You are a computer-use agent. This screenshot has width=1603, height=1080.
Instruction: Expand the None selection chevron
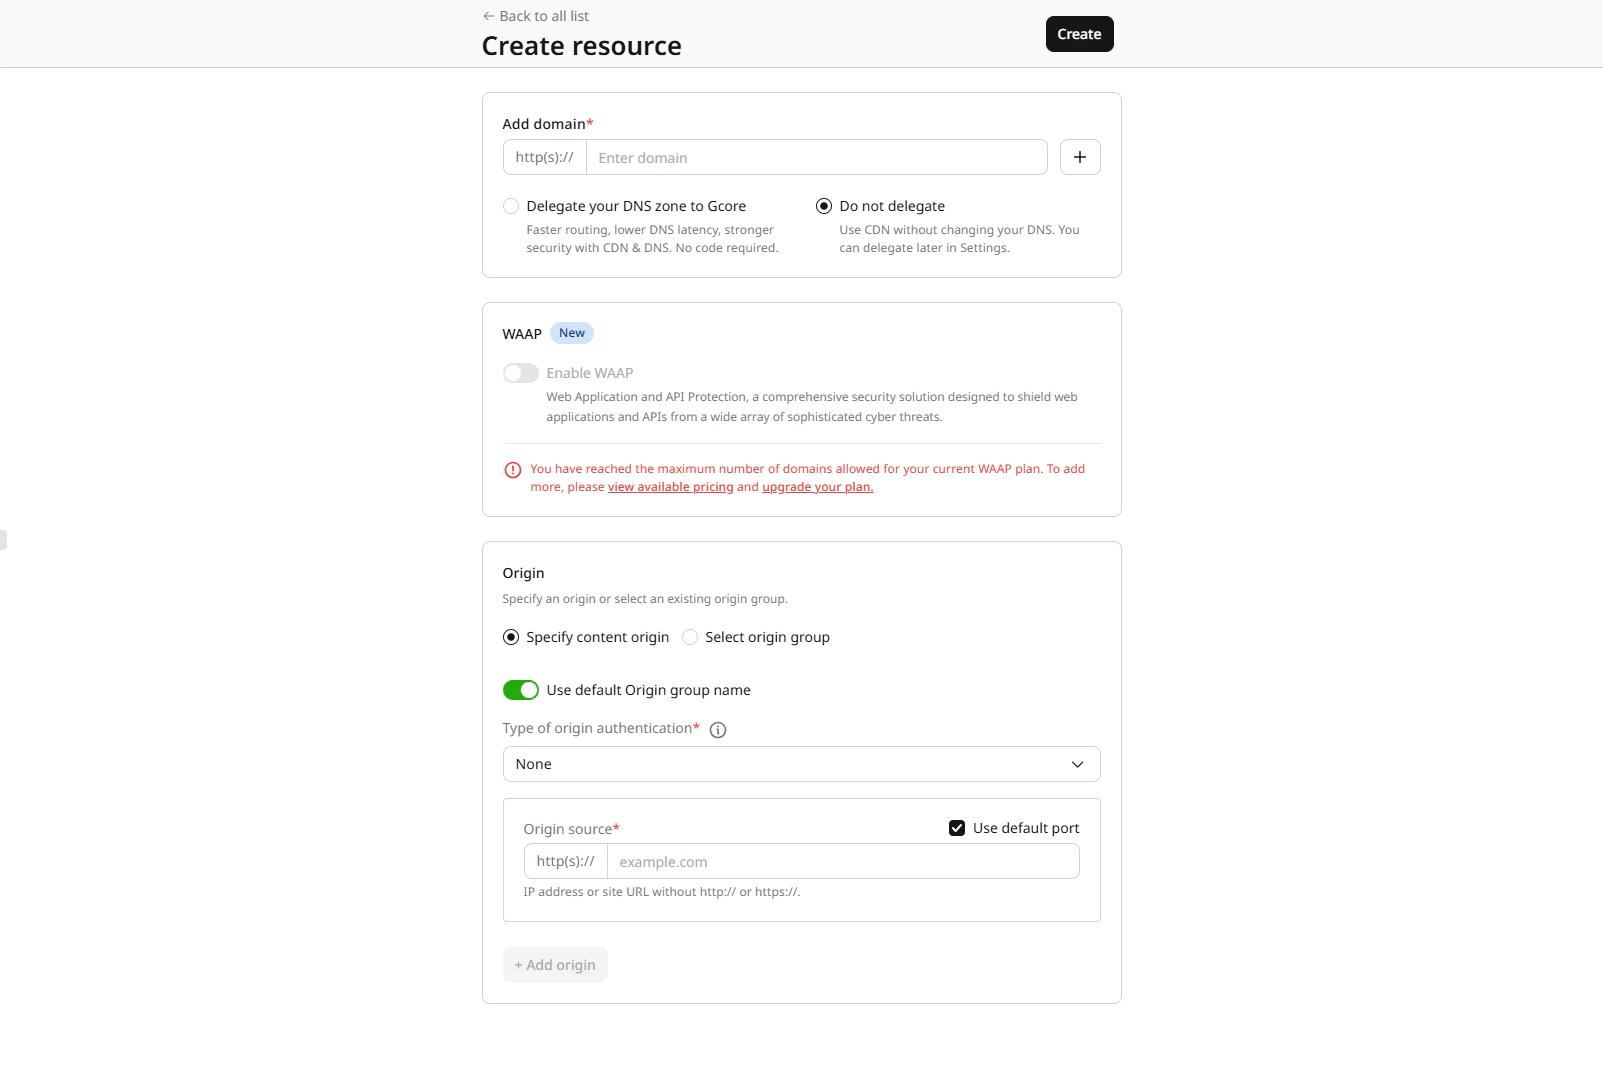[x=1078, y=764]
